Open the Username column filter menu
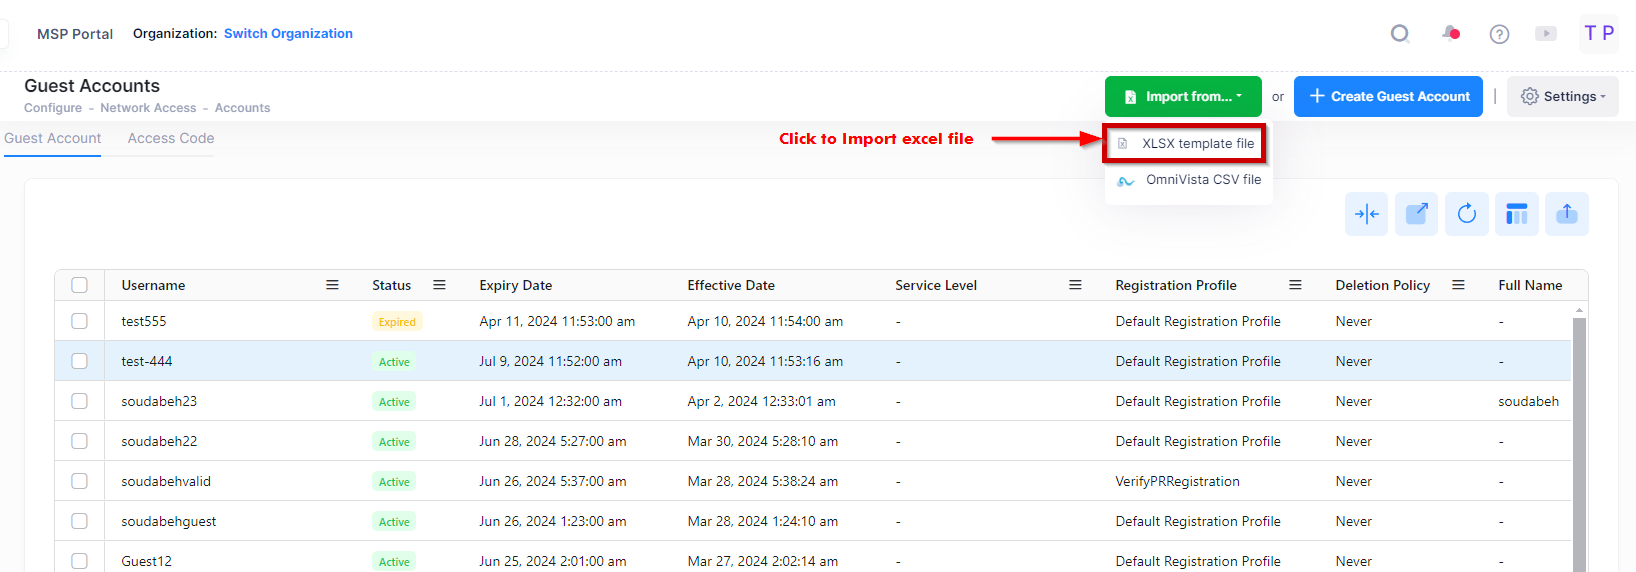The image size is (1636, 572). click(x=332, y=285)
